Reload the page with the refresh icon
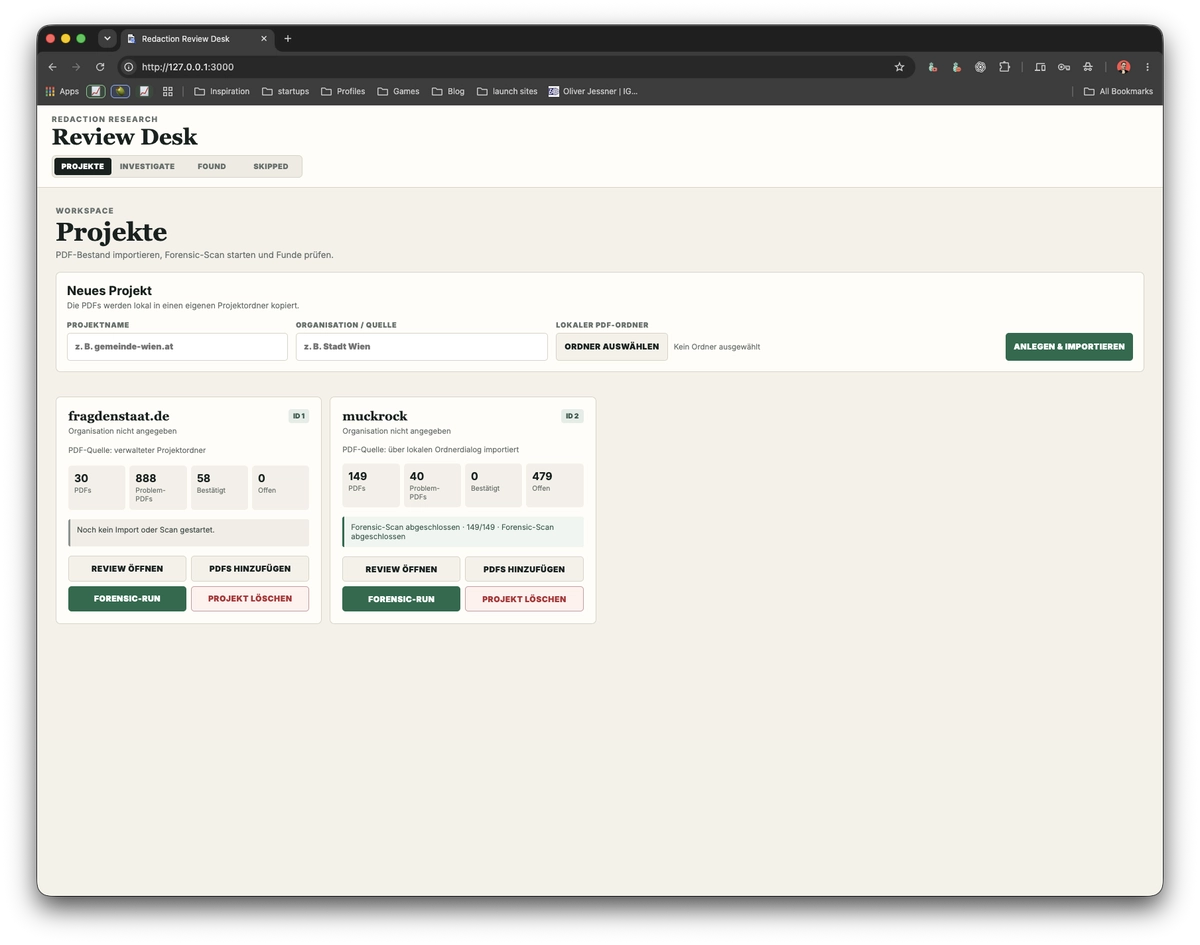 coord(100,67)
